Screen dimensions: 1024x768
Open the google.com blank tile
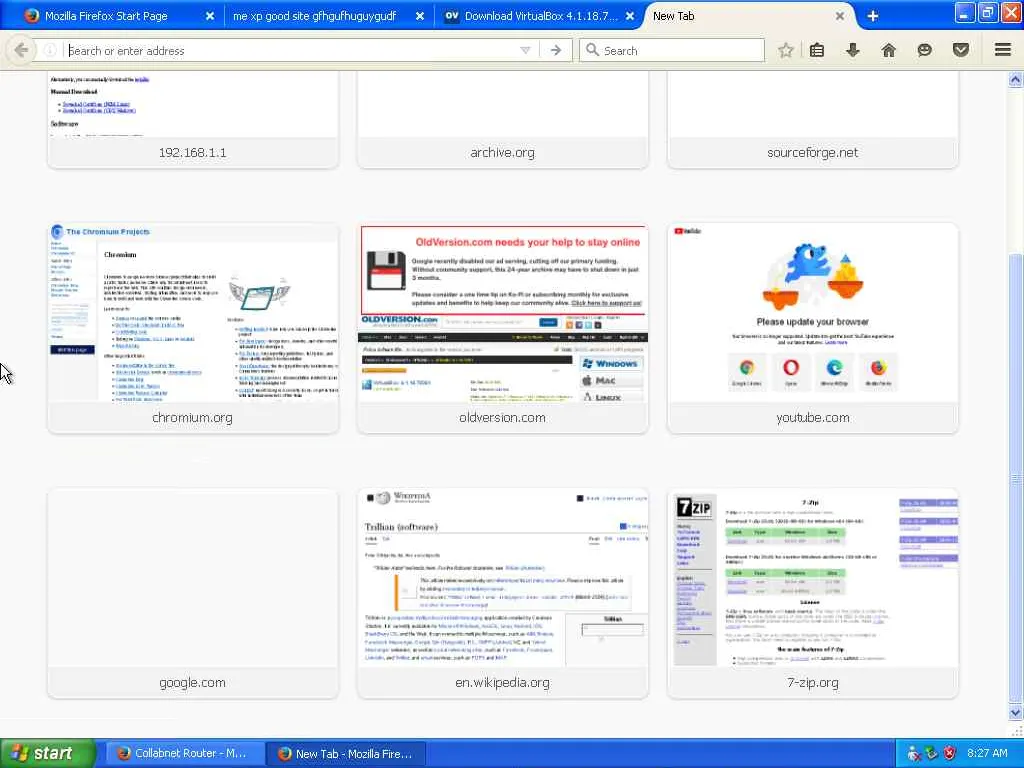193,593
